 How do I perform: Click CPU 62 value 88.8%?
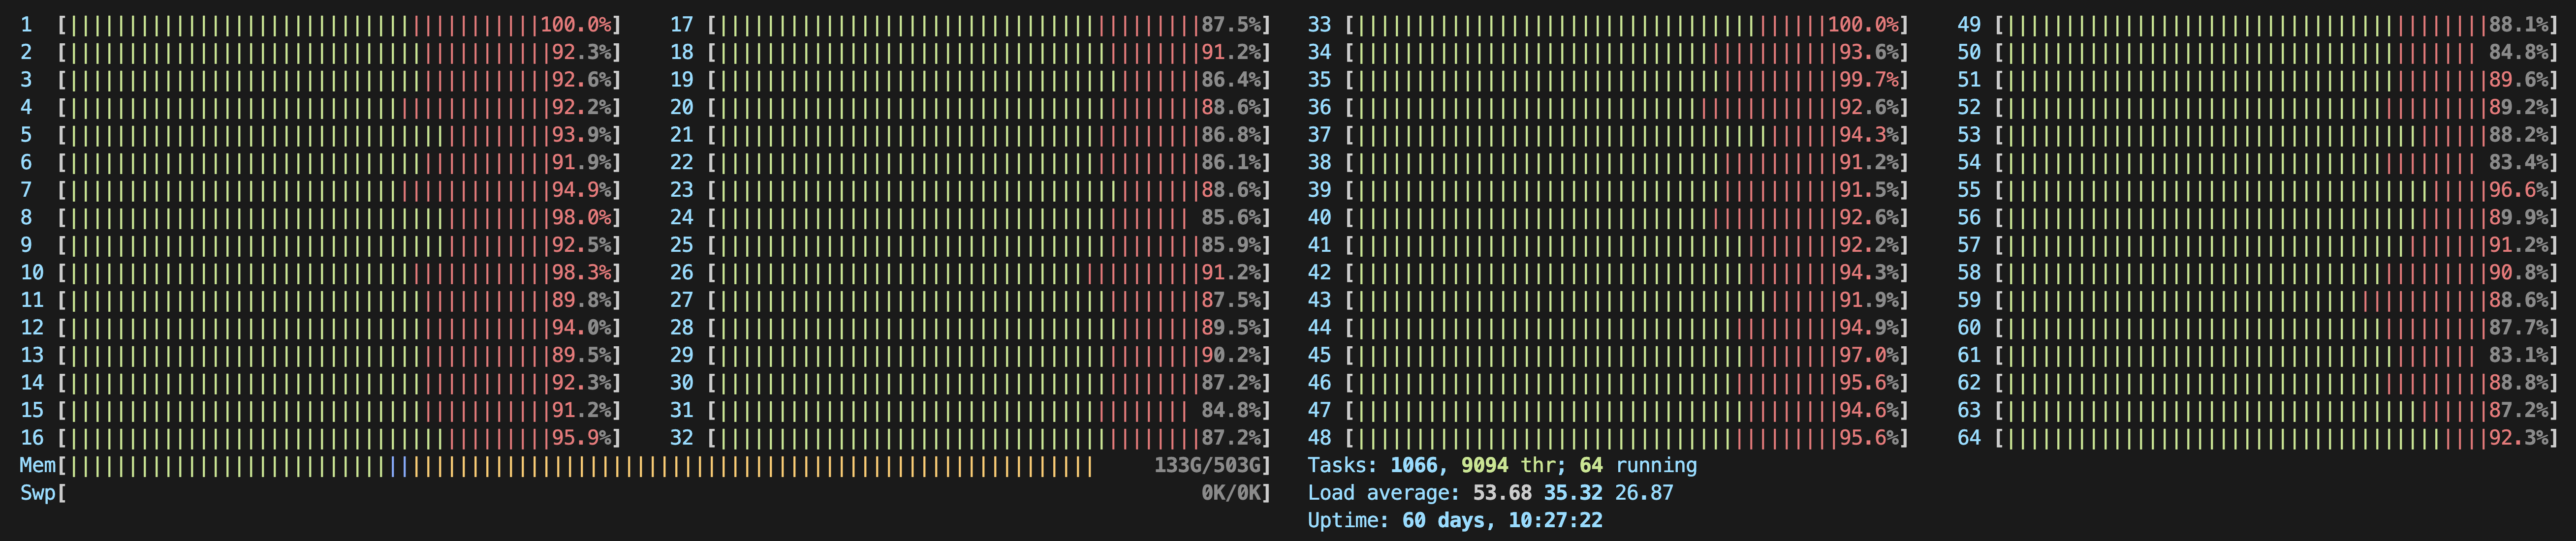click(2519, 382)
